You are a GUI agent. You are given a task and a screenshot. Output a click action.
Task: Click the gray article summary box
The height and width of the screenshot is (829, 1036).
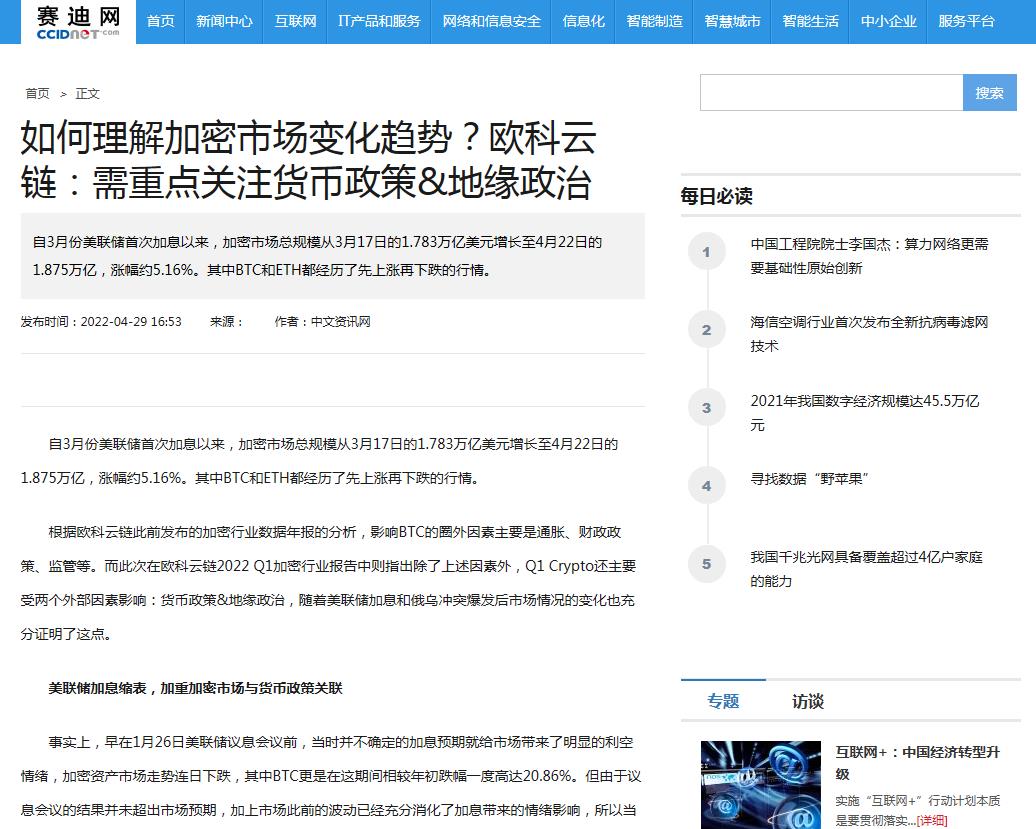point(332,256)
